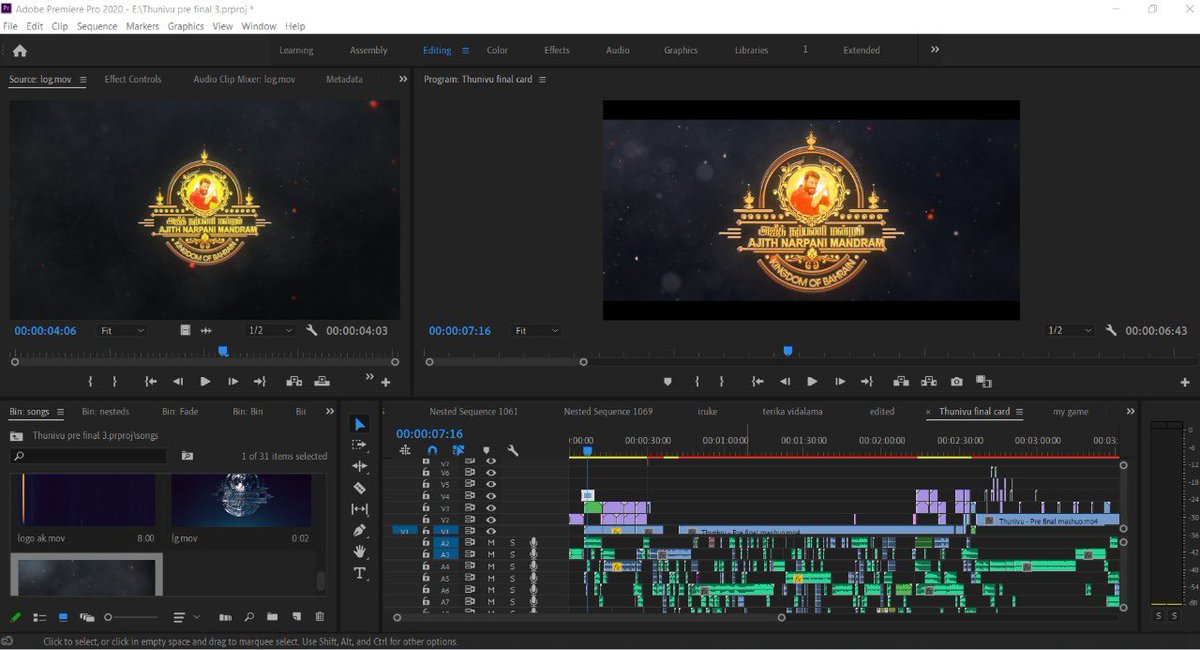Open Source monitor 1/2 resolution dropdown
This screenshot has width=1200, height=650.
point(270,330)
